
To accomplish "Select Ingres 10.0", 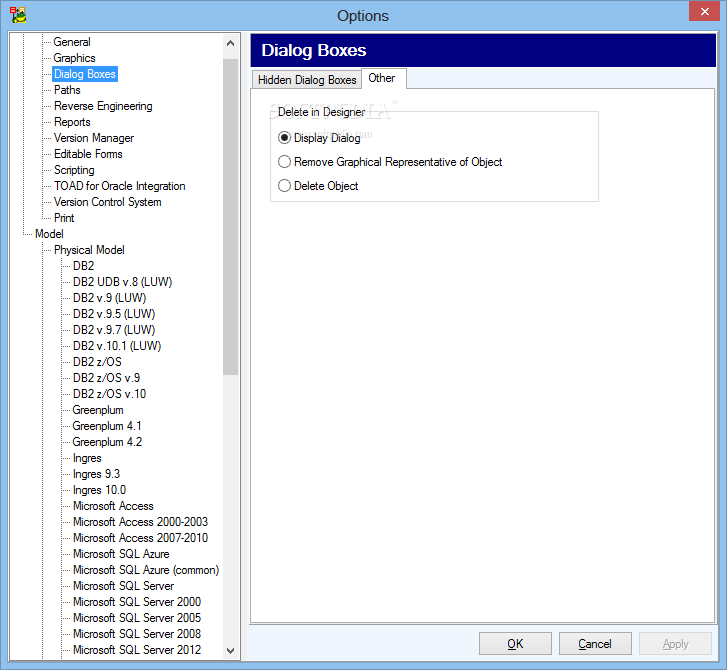I will (99, 490).
